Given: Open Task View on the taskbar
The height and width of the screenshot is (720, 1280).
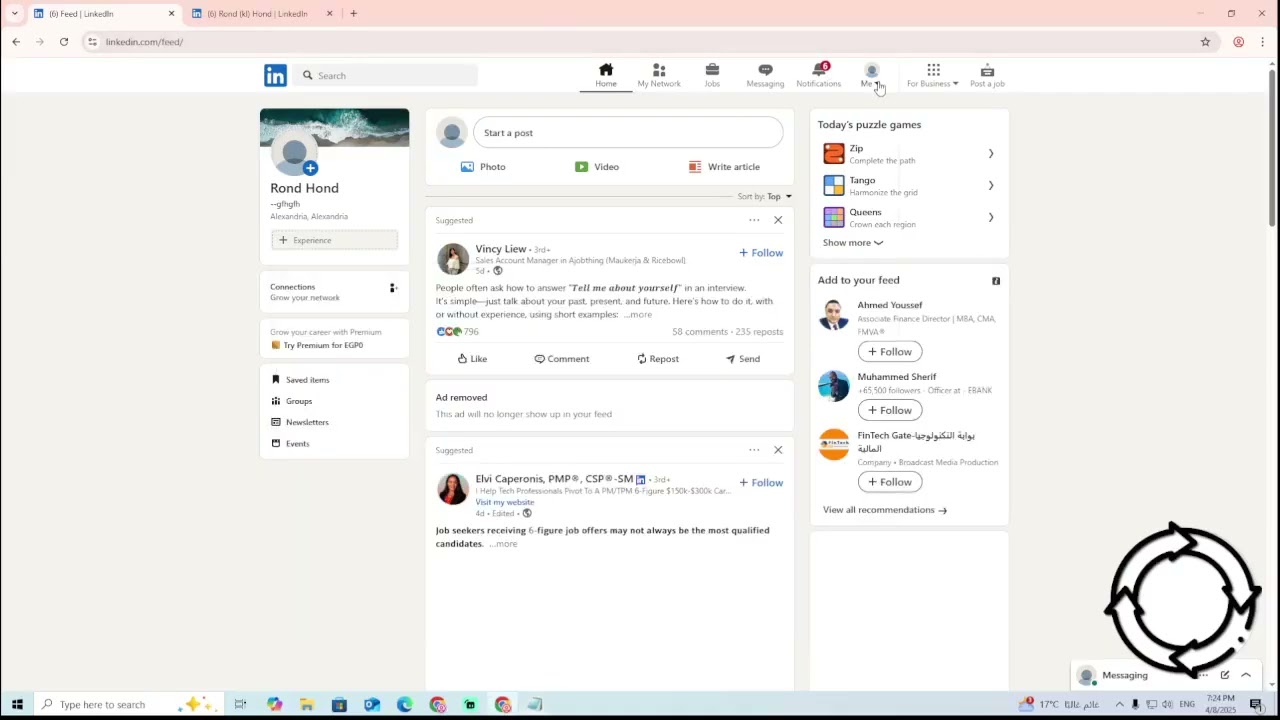Looking at the screenshot, I should 240,705.
